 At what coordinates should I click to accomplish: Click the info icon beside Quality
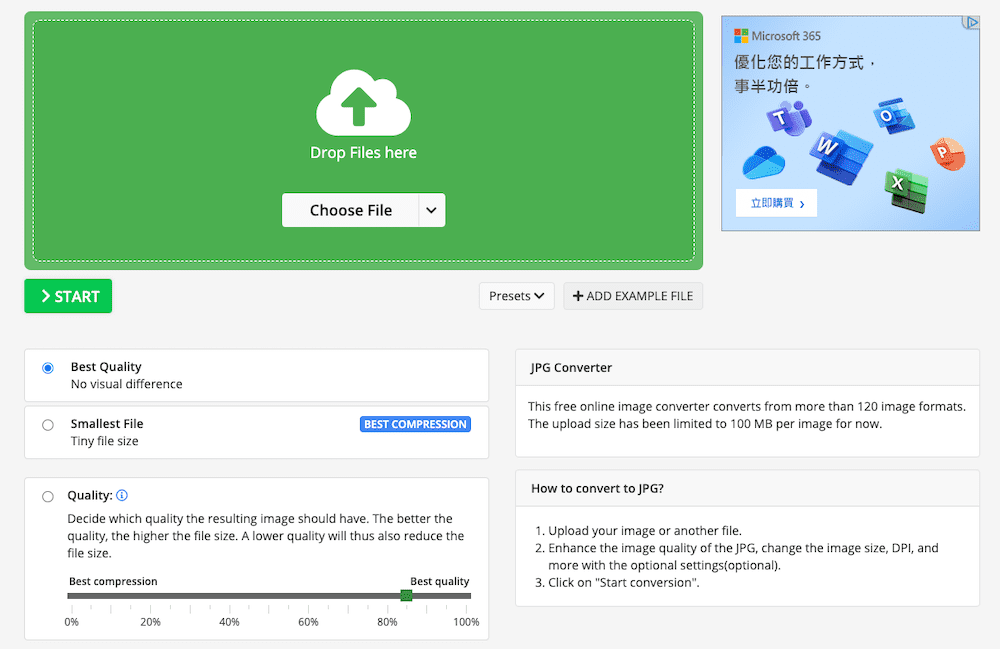coord(122,495)
